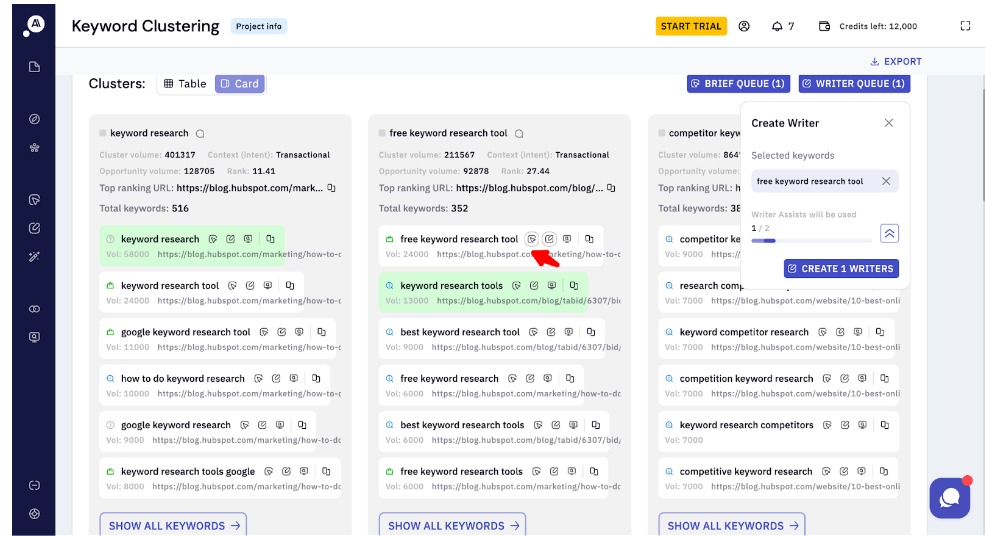
Task: Open the top ranking URL of keyword research cluster
Action: (249, 188)
